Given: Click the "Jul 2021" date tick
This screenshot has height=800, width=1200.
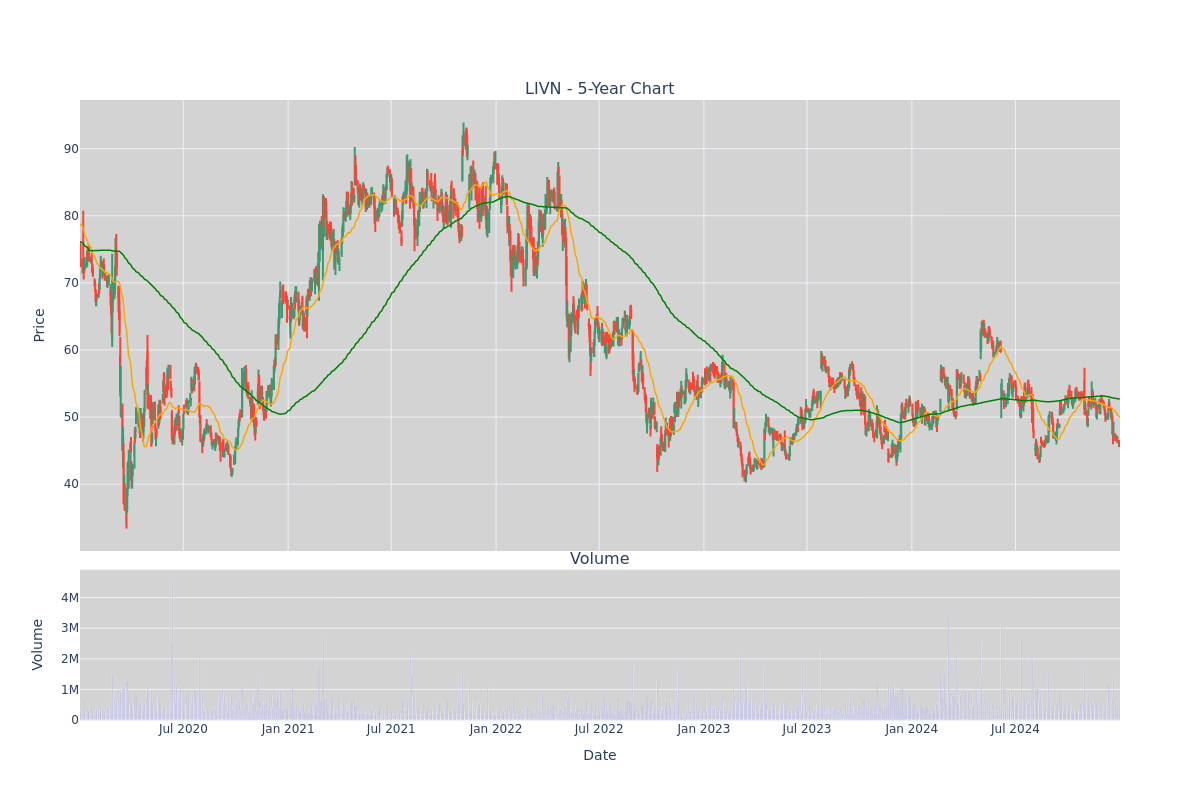Looking at the screenshot, I should click(391, 729).
